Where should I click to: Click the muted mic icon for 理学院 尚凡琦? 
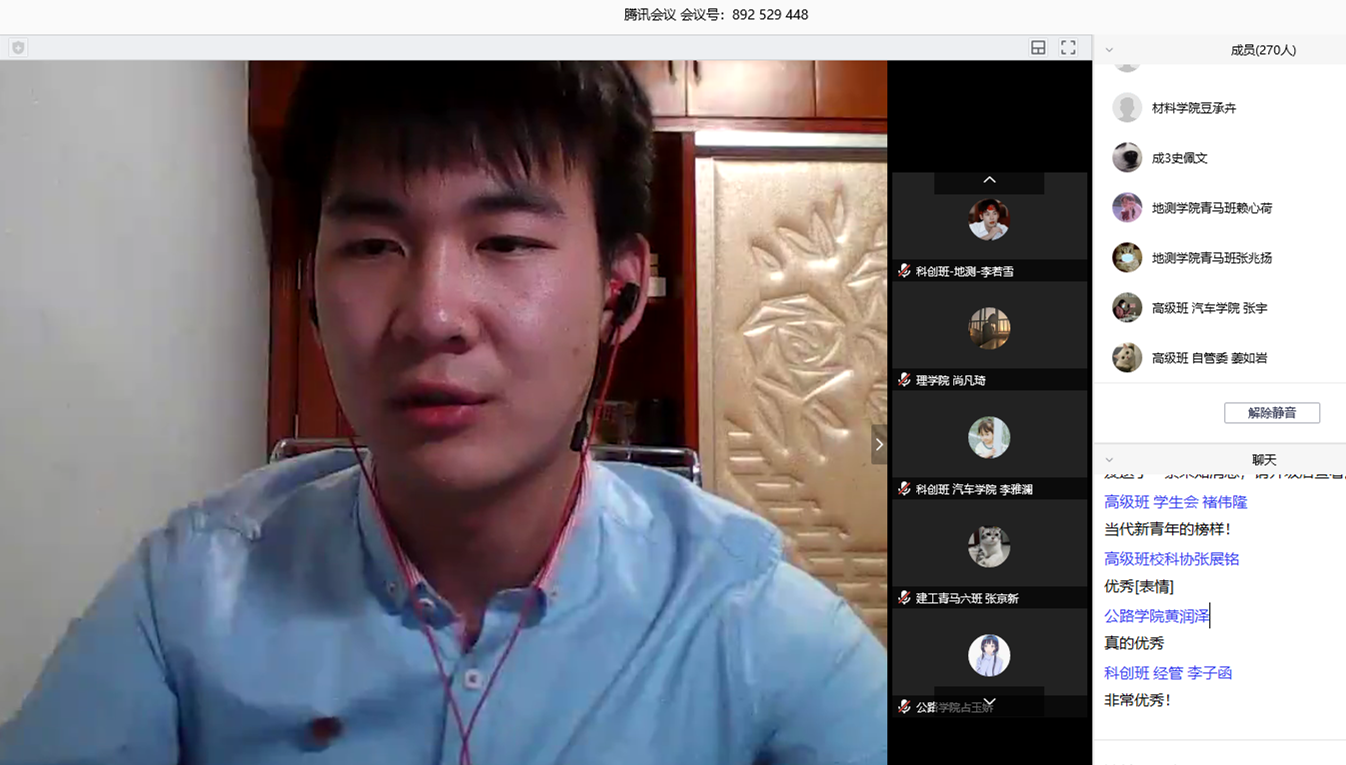pos(904,380)
